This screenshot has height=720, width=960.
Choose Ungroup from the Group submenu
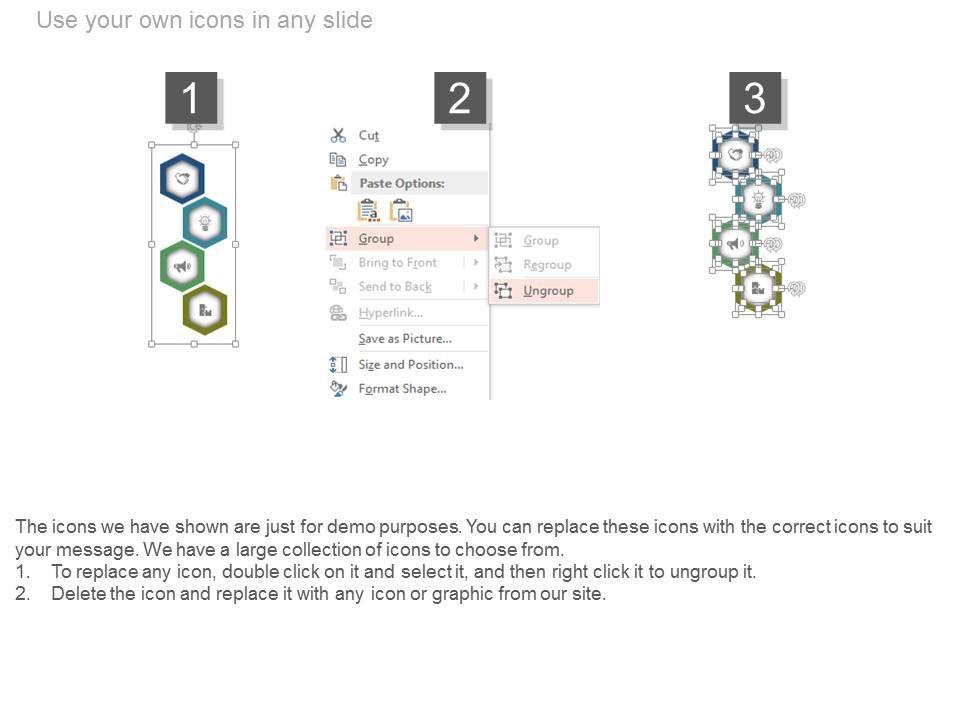point(548,291)
